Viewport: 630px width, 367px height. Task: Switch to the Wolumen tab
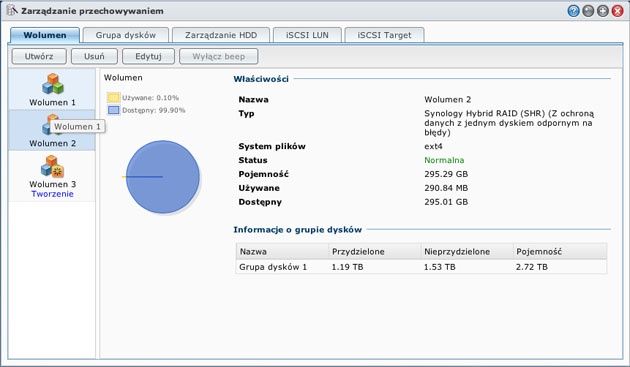[45, 35]
